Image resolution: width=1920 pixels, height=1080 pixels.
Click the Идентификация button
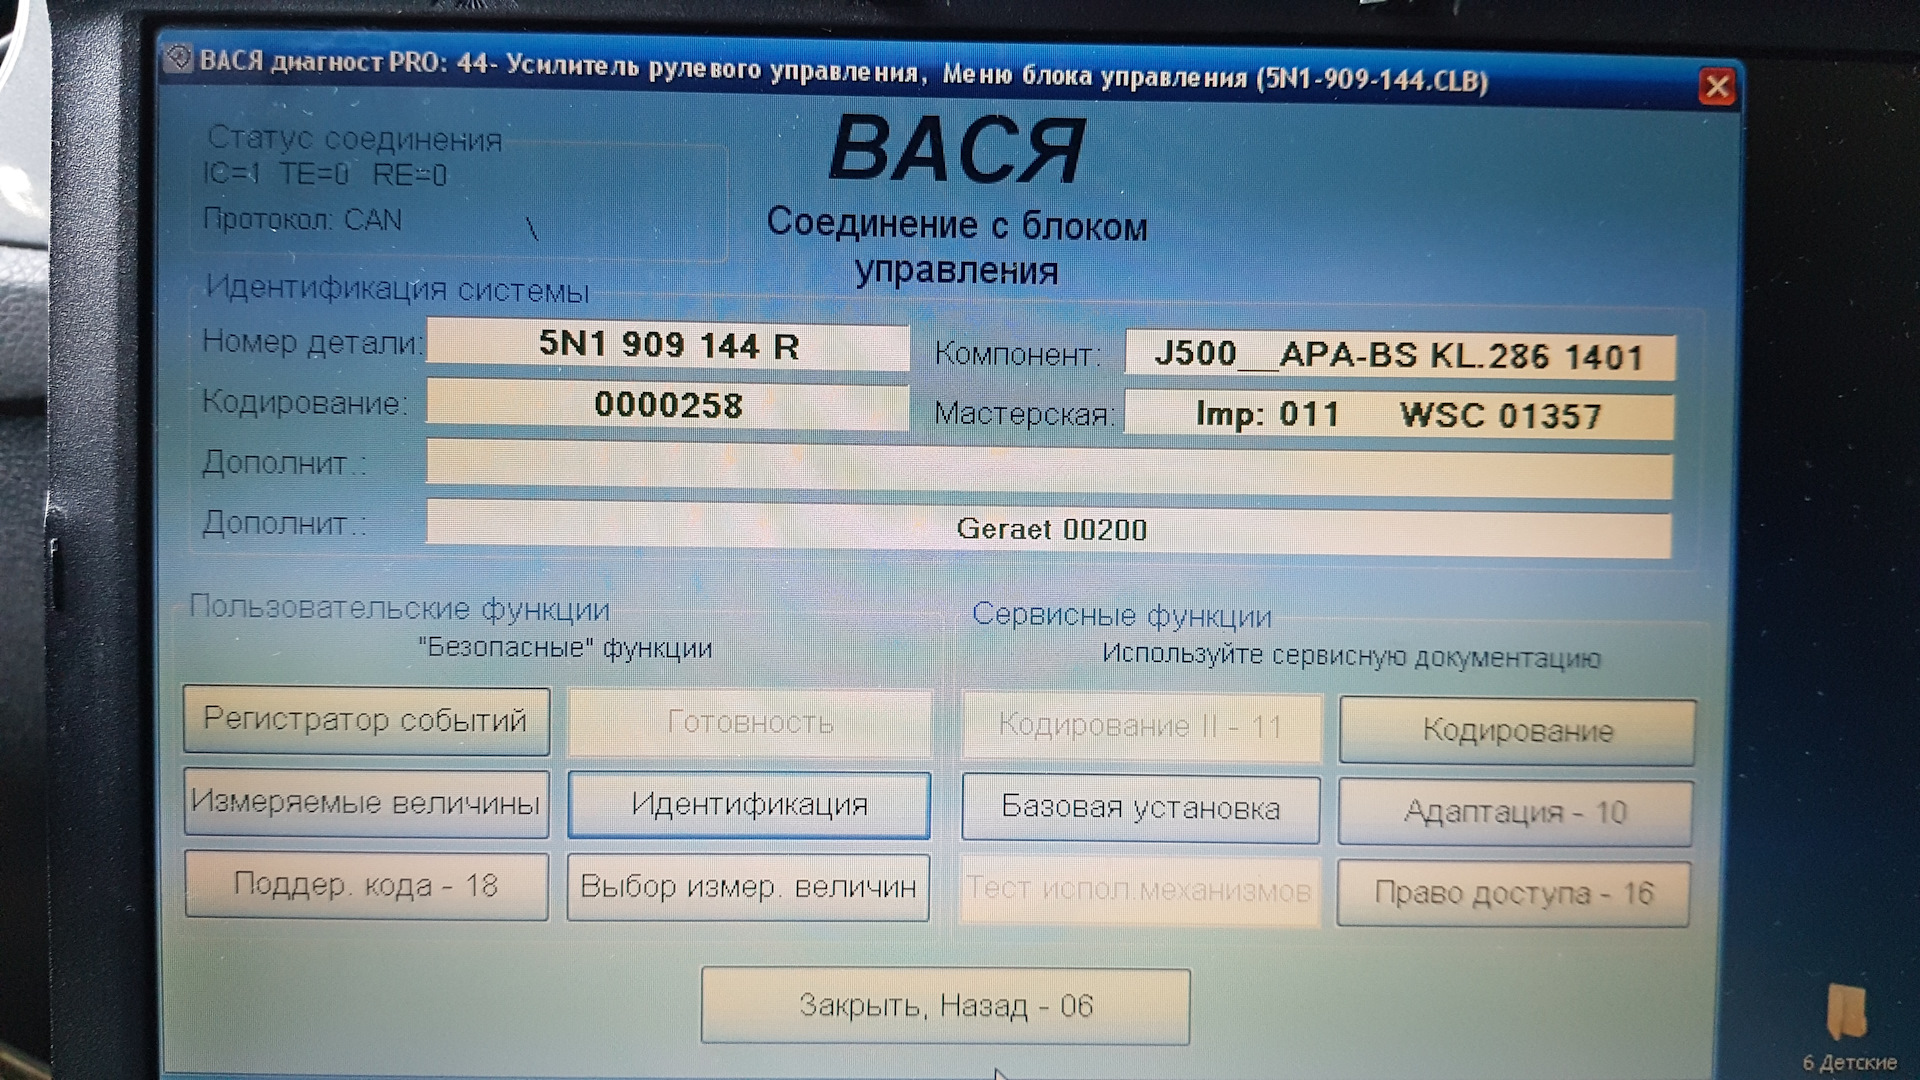[x=749, y=805]
